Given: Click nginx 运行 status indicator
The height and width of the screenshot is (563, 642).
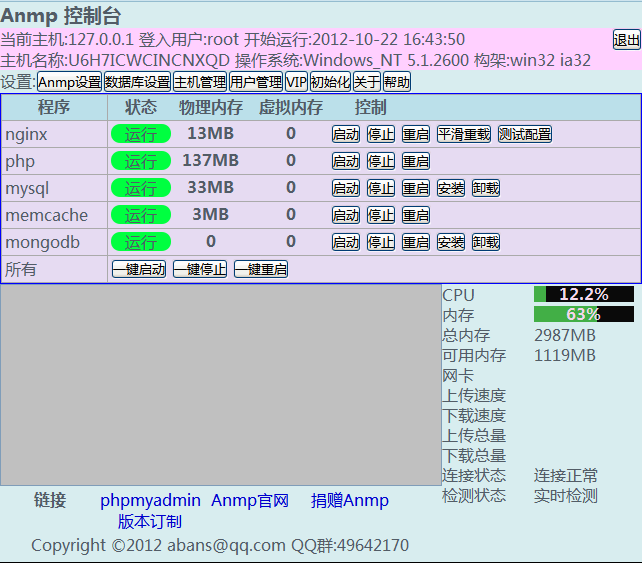Looking at the screenshot, I should tap(141, 134).
